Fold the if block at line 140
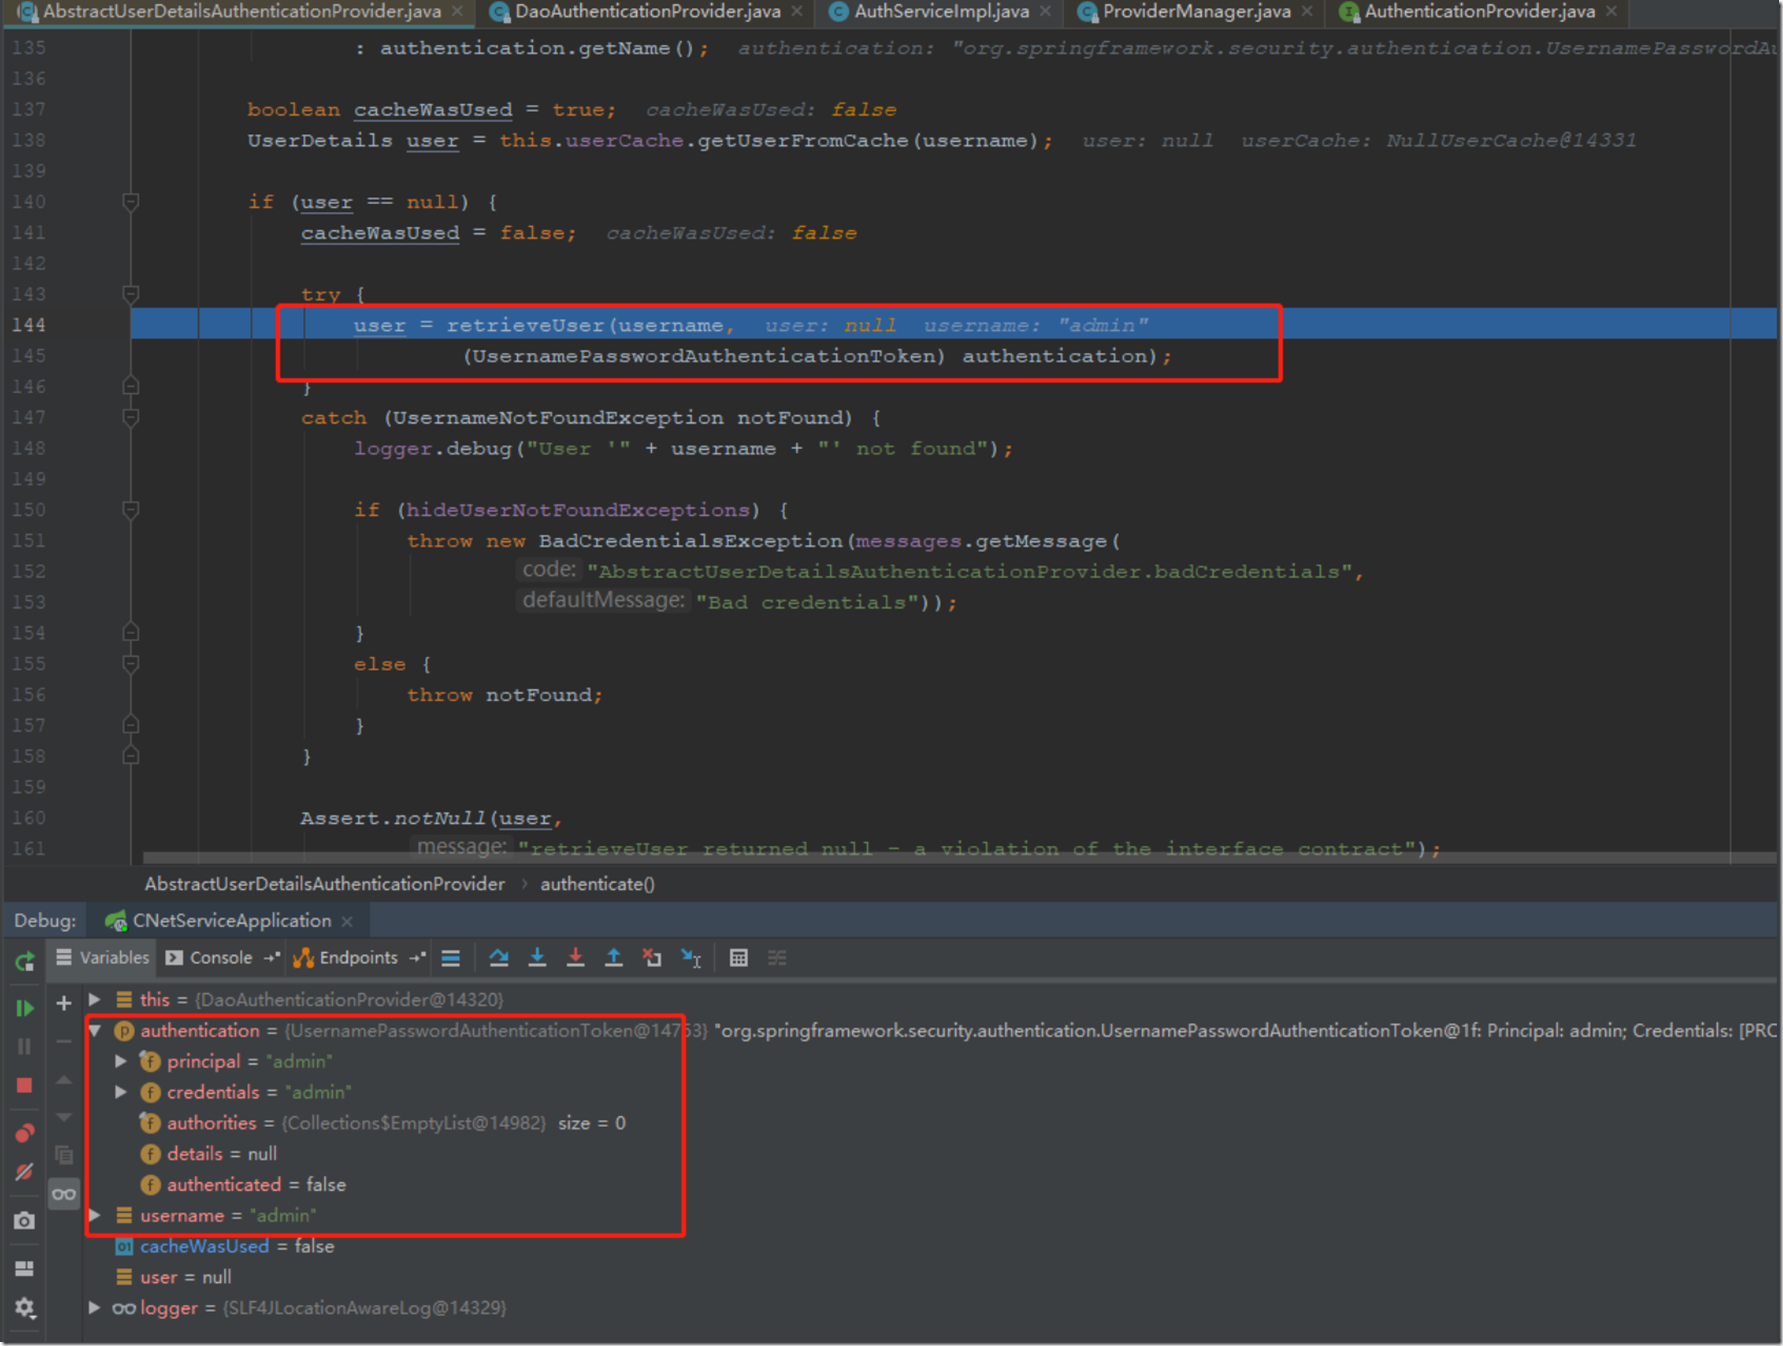The width and height of the screenshot is (1783, 1346). pos(130,202)
